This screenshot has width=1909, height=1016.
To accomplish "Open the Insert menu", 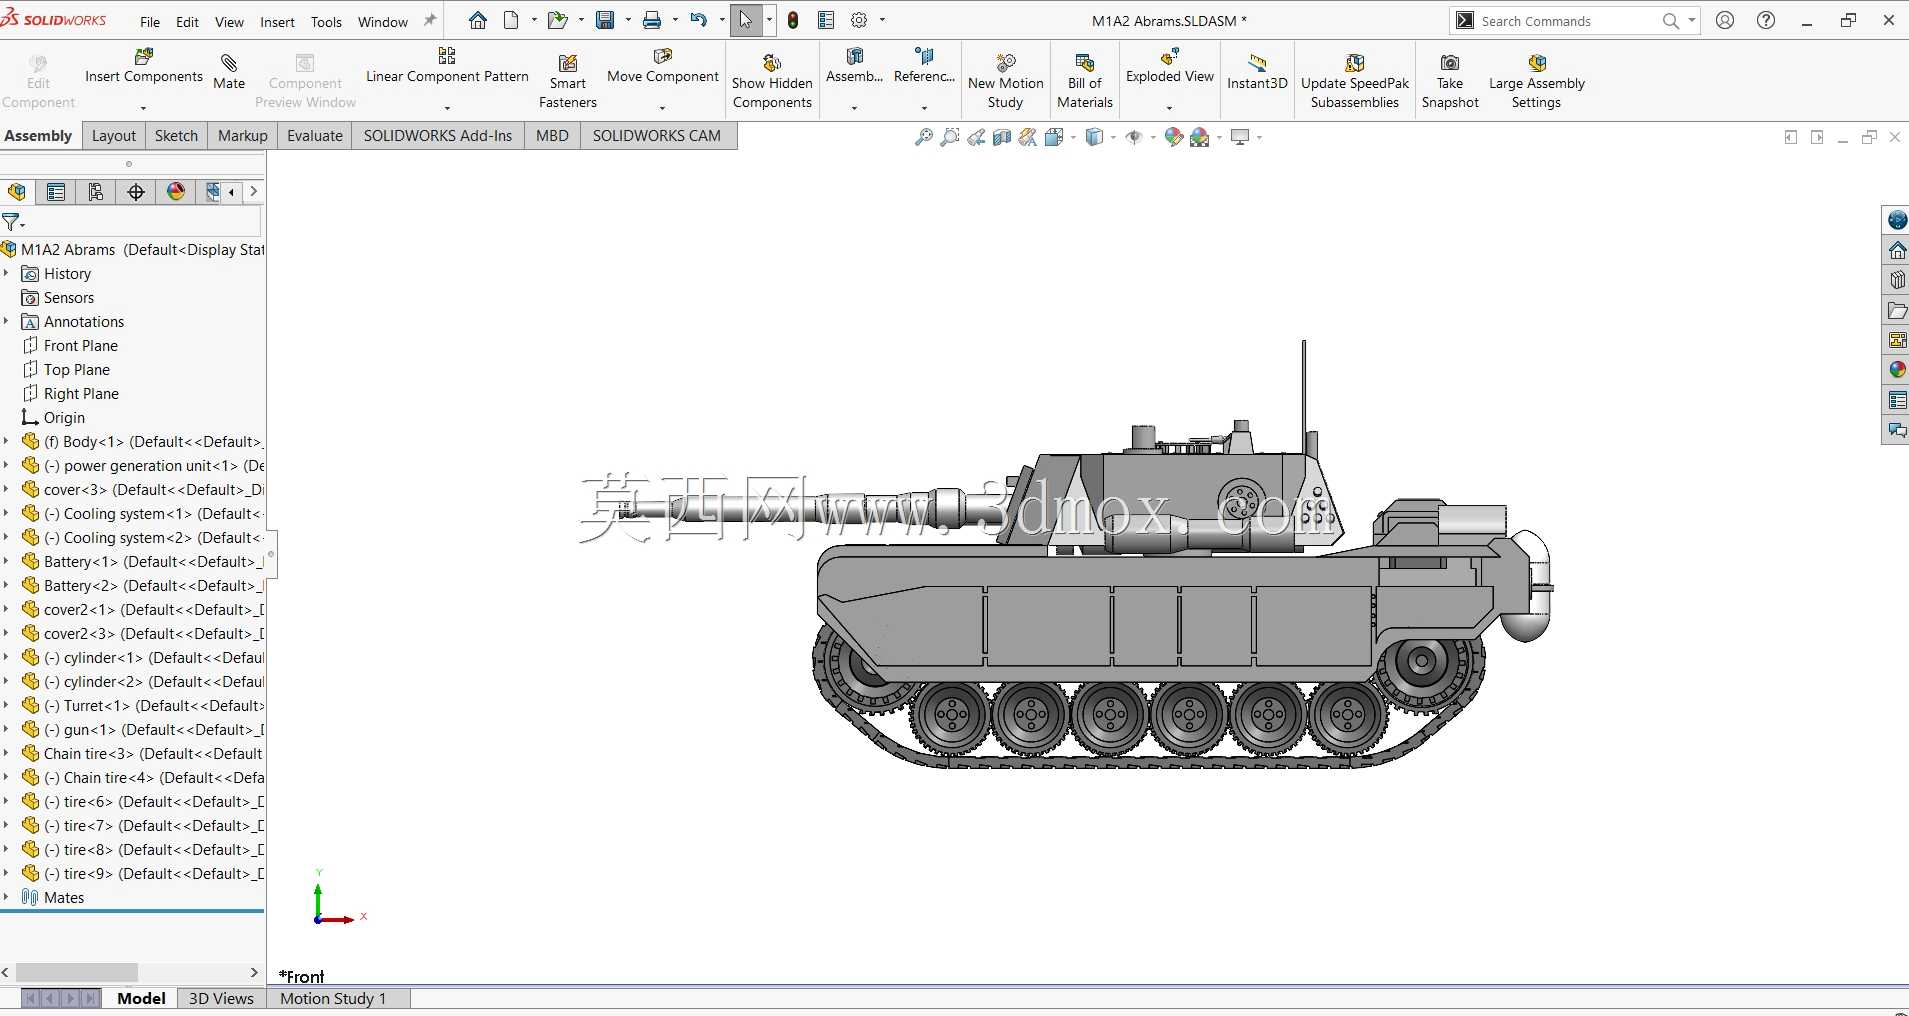I will [x=277, y=22].
